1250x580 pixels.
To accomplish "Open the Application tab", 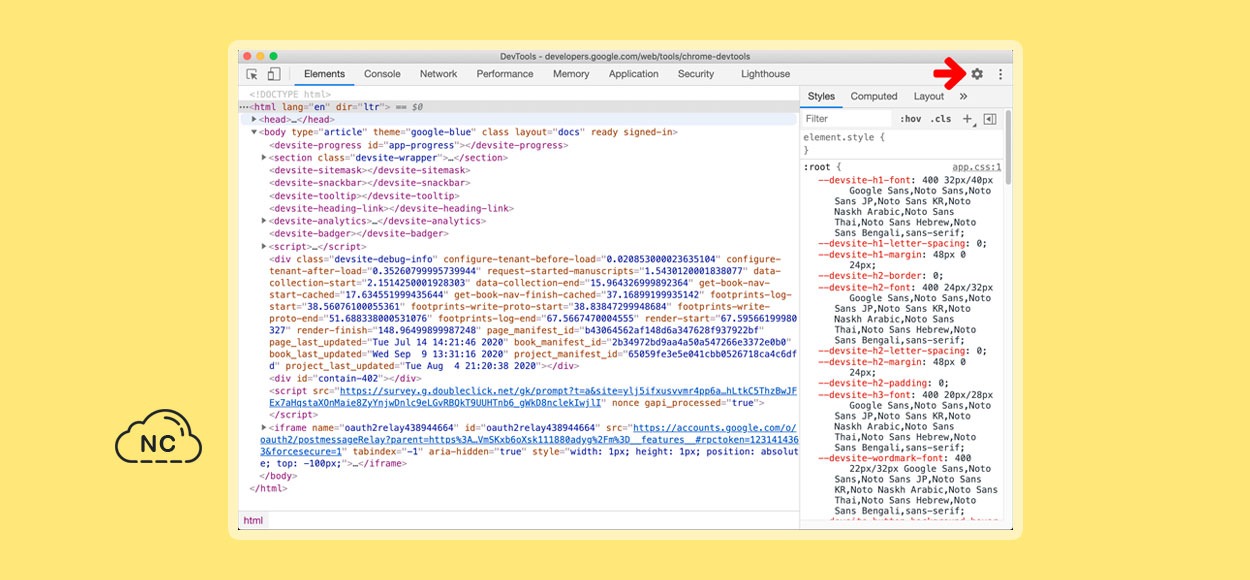I will coord(634,74).
